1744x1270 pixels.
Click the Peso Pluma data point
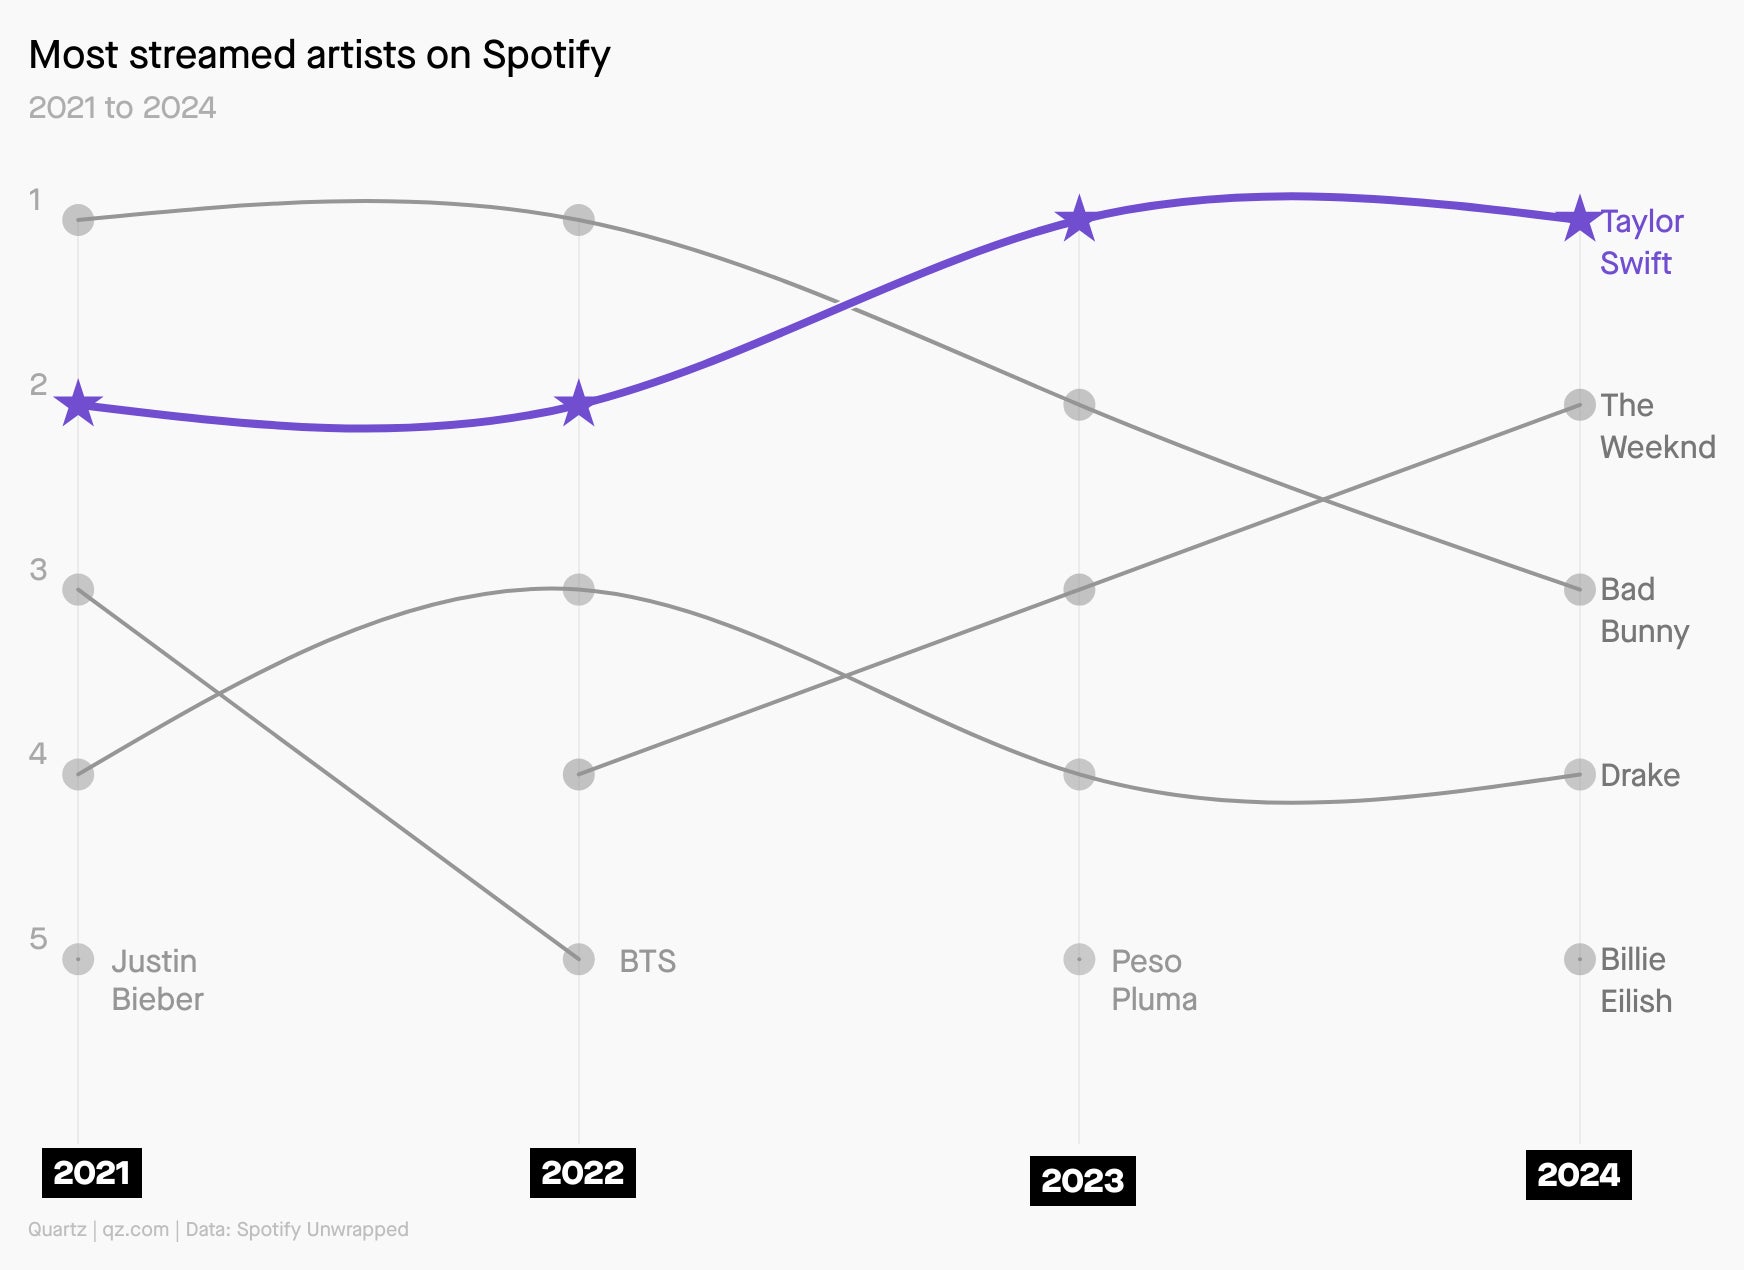point(1079,959)
